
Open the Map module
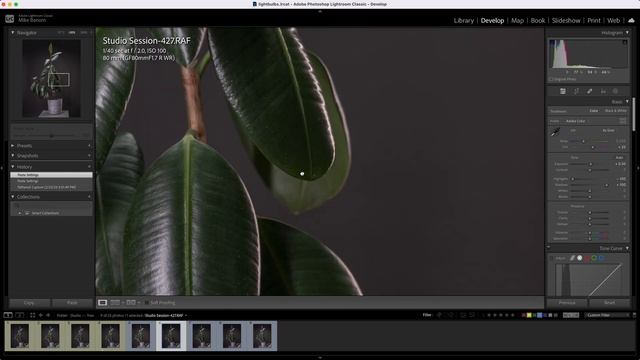pos(517,20)
